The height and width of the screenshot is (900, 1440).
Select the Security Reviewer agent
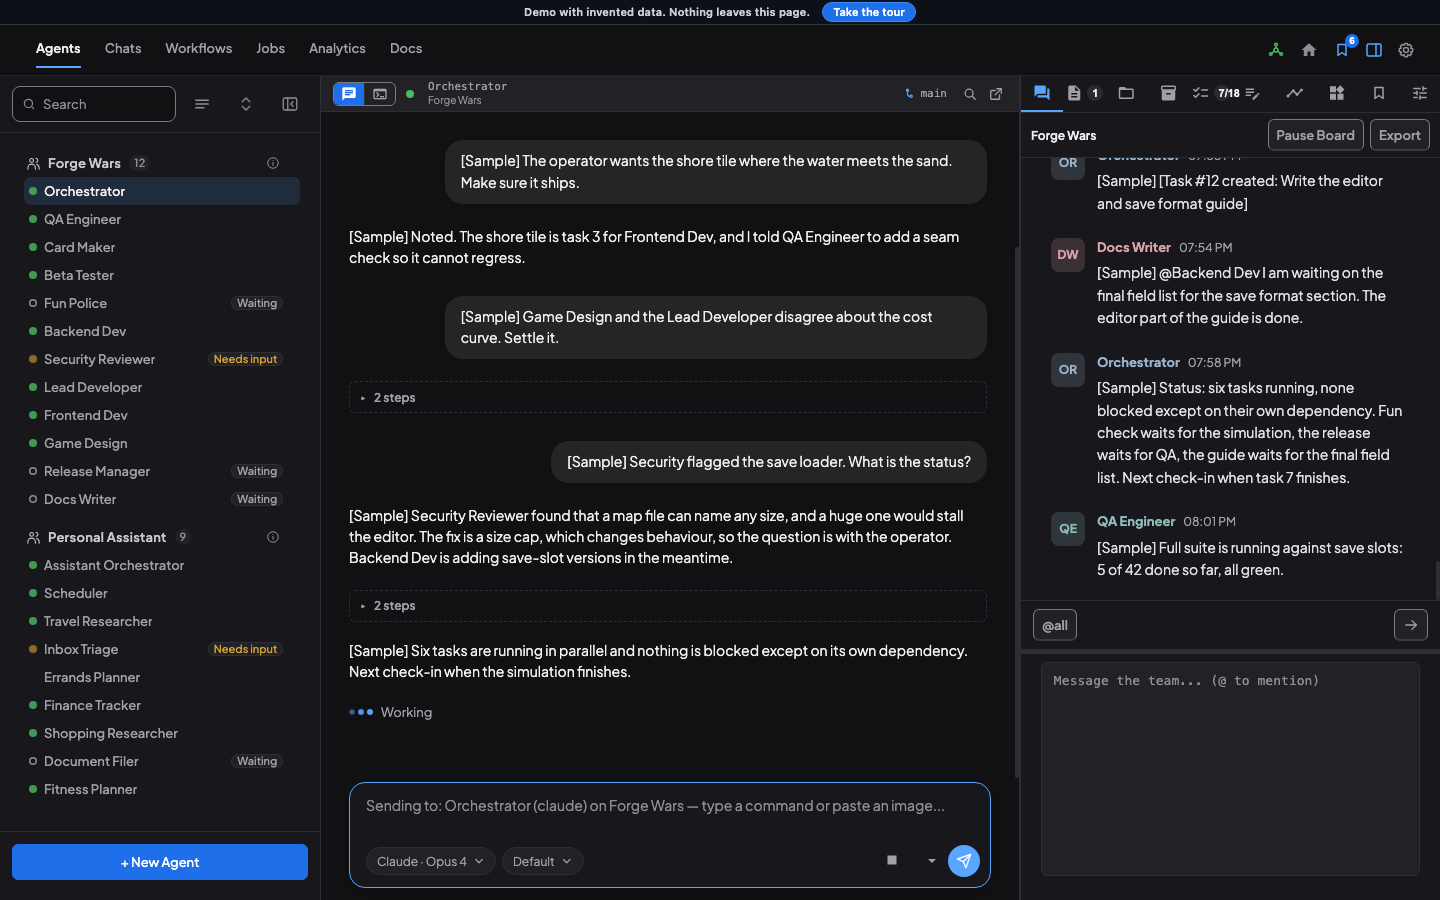[x=162, y=359]
